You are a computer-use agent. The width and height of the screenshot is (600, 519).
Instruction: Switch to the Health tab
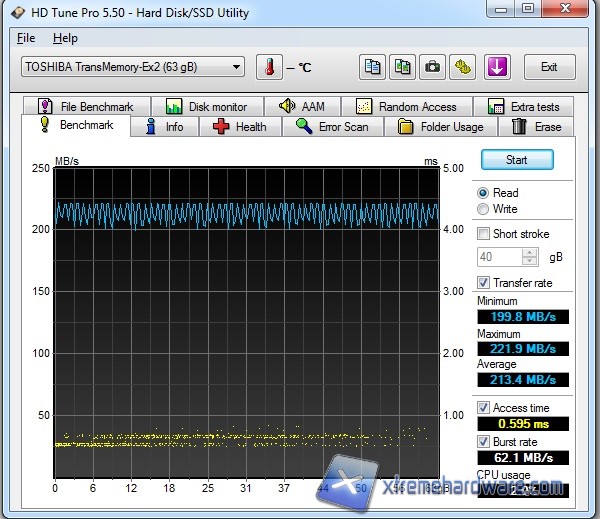tap(239, 127)
